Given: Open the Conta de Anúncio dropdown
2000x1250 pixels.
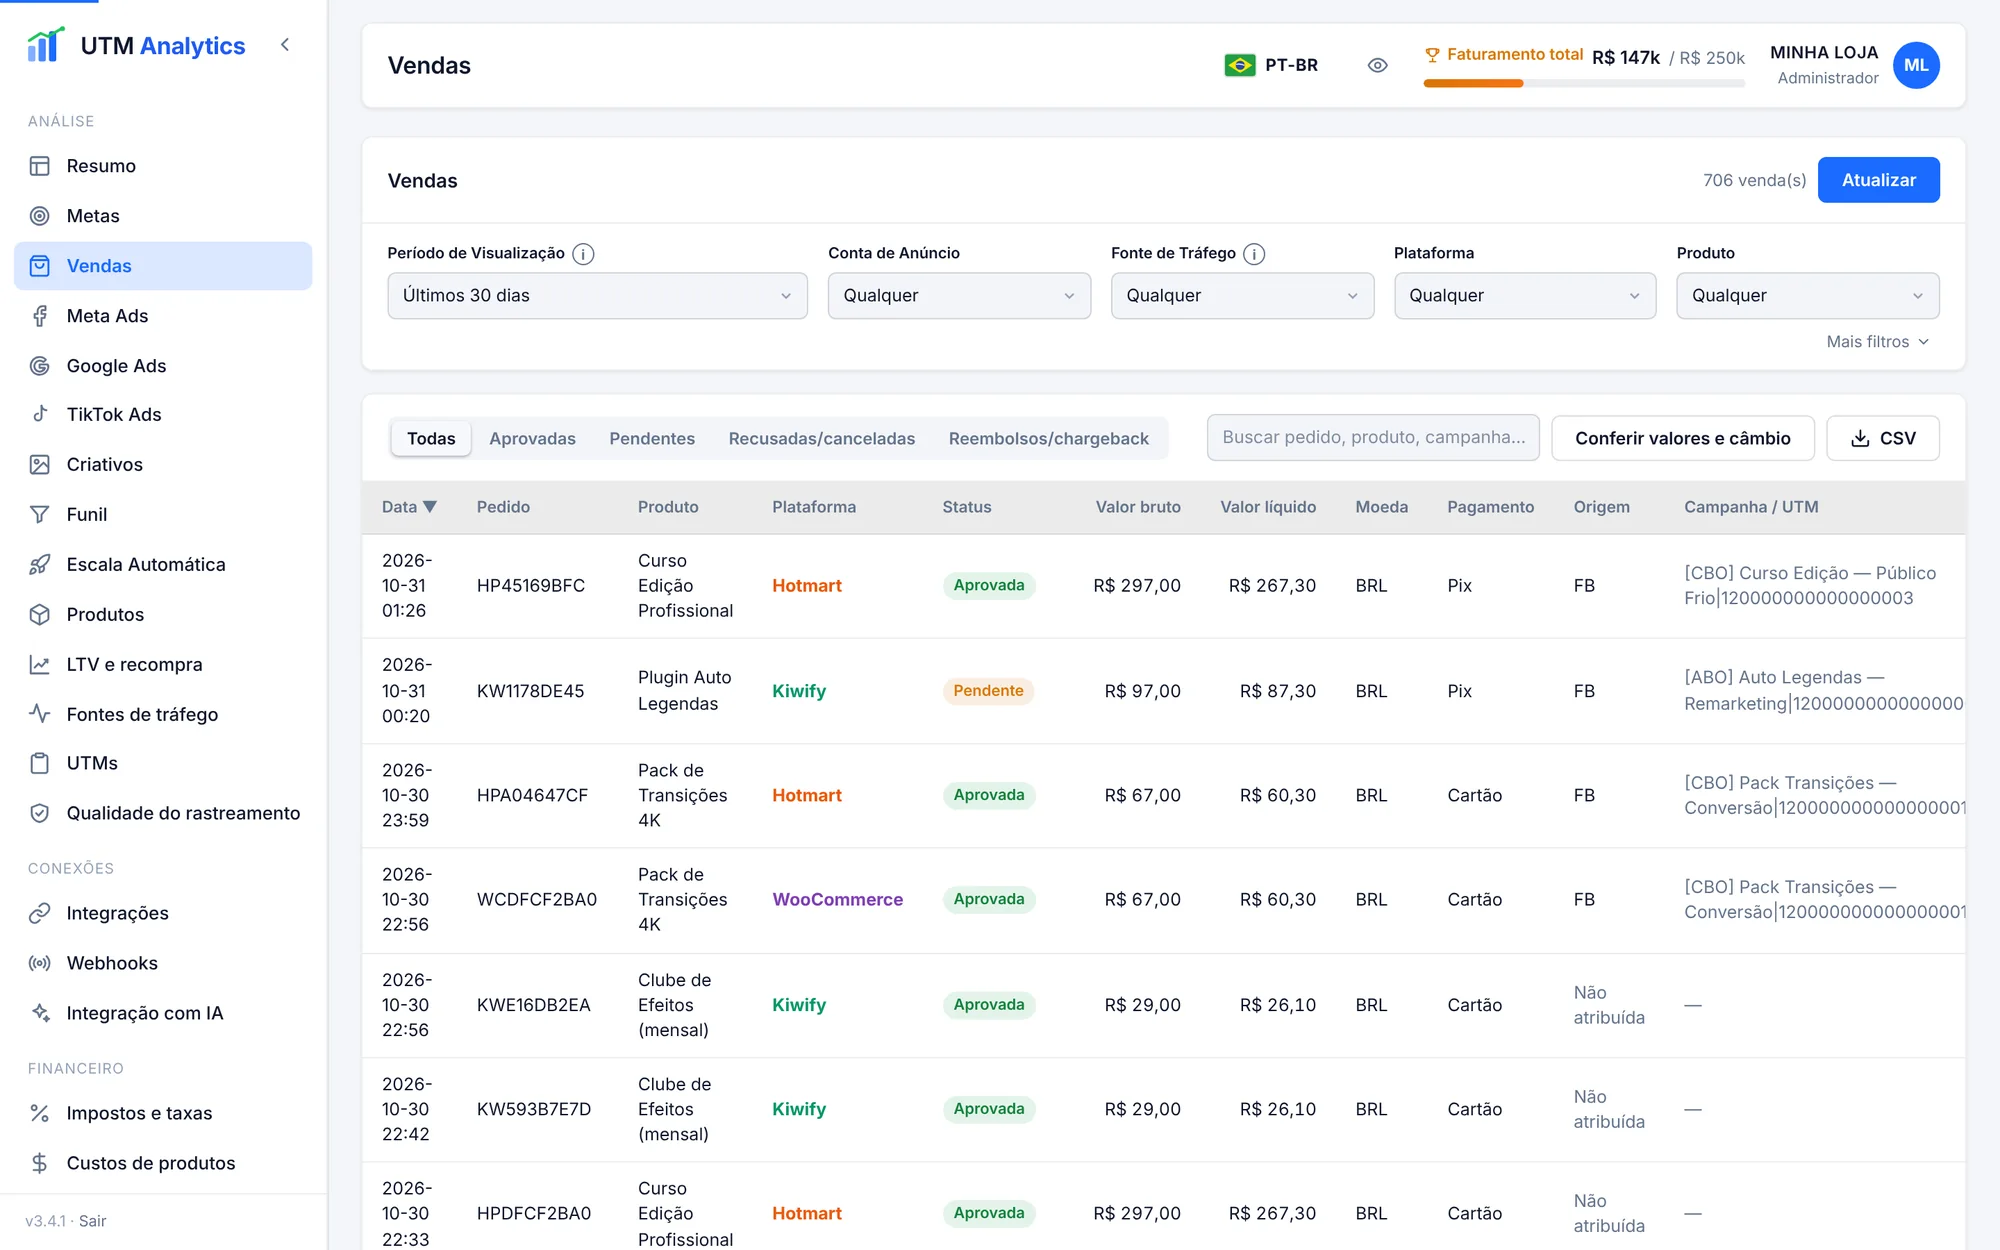Looking at the screenshot, I should (x=959, y=296).
